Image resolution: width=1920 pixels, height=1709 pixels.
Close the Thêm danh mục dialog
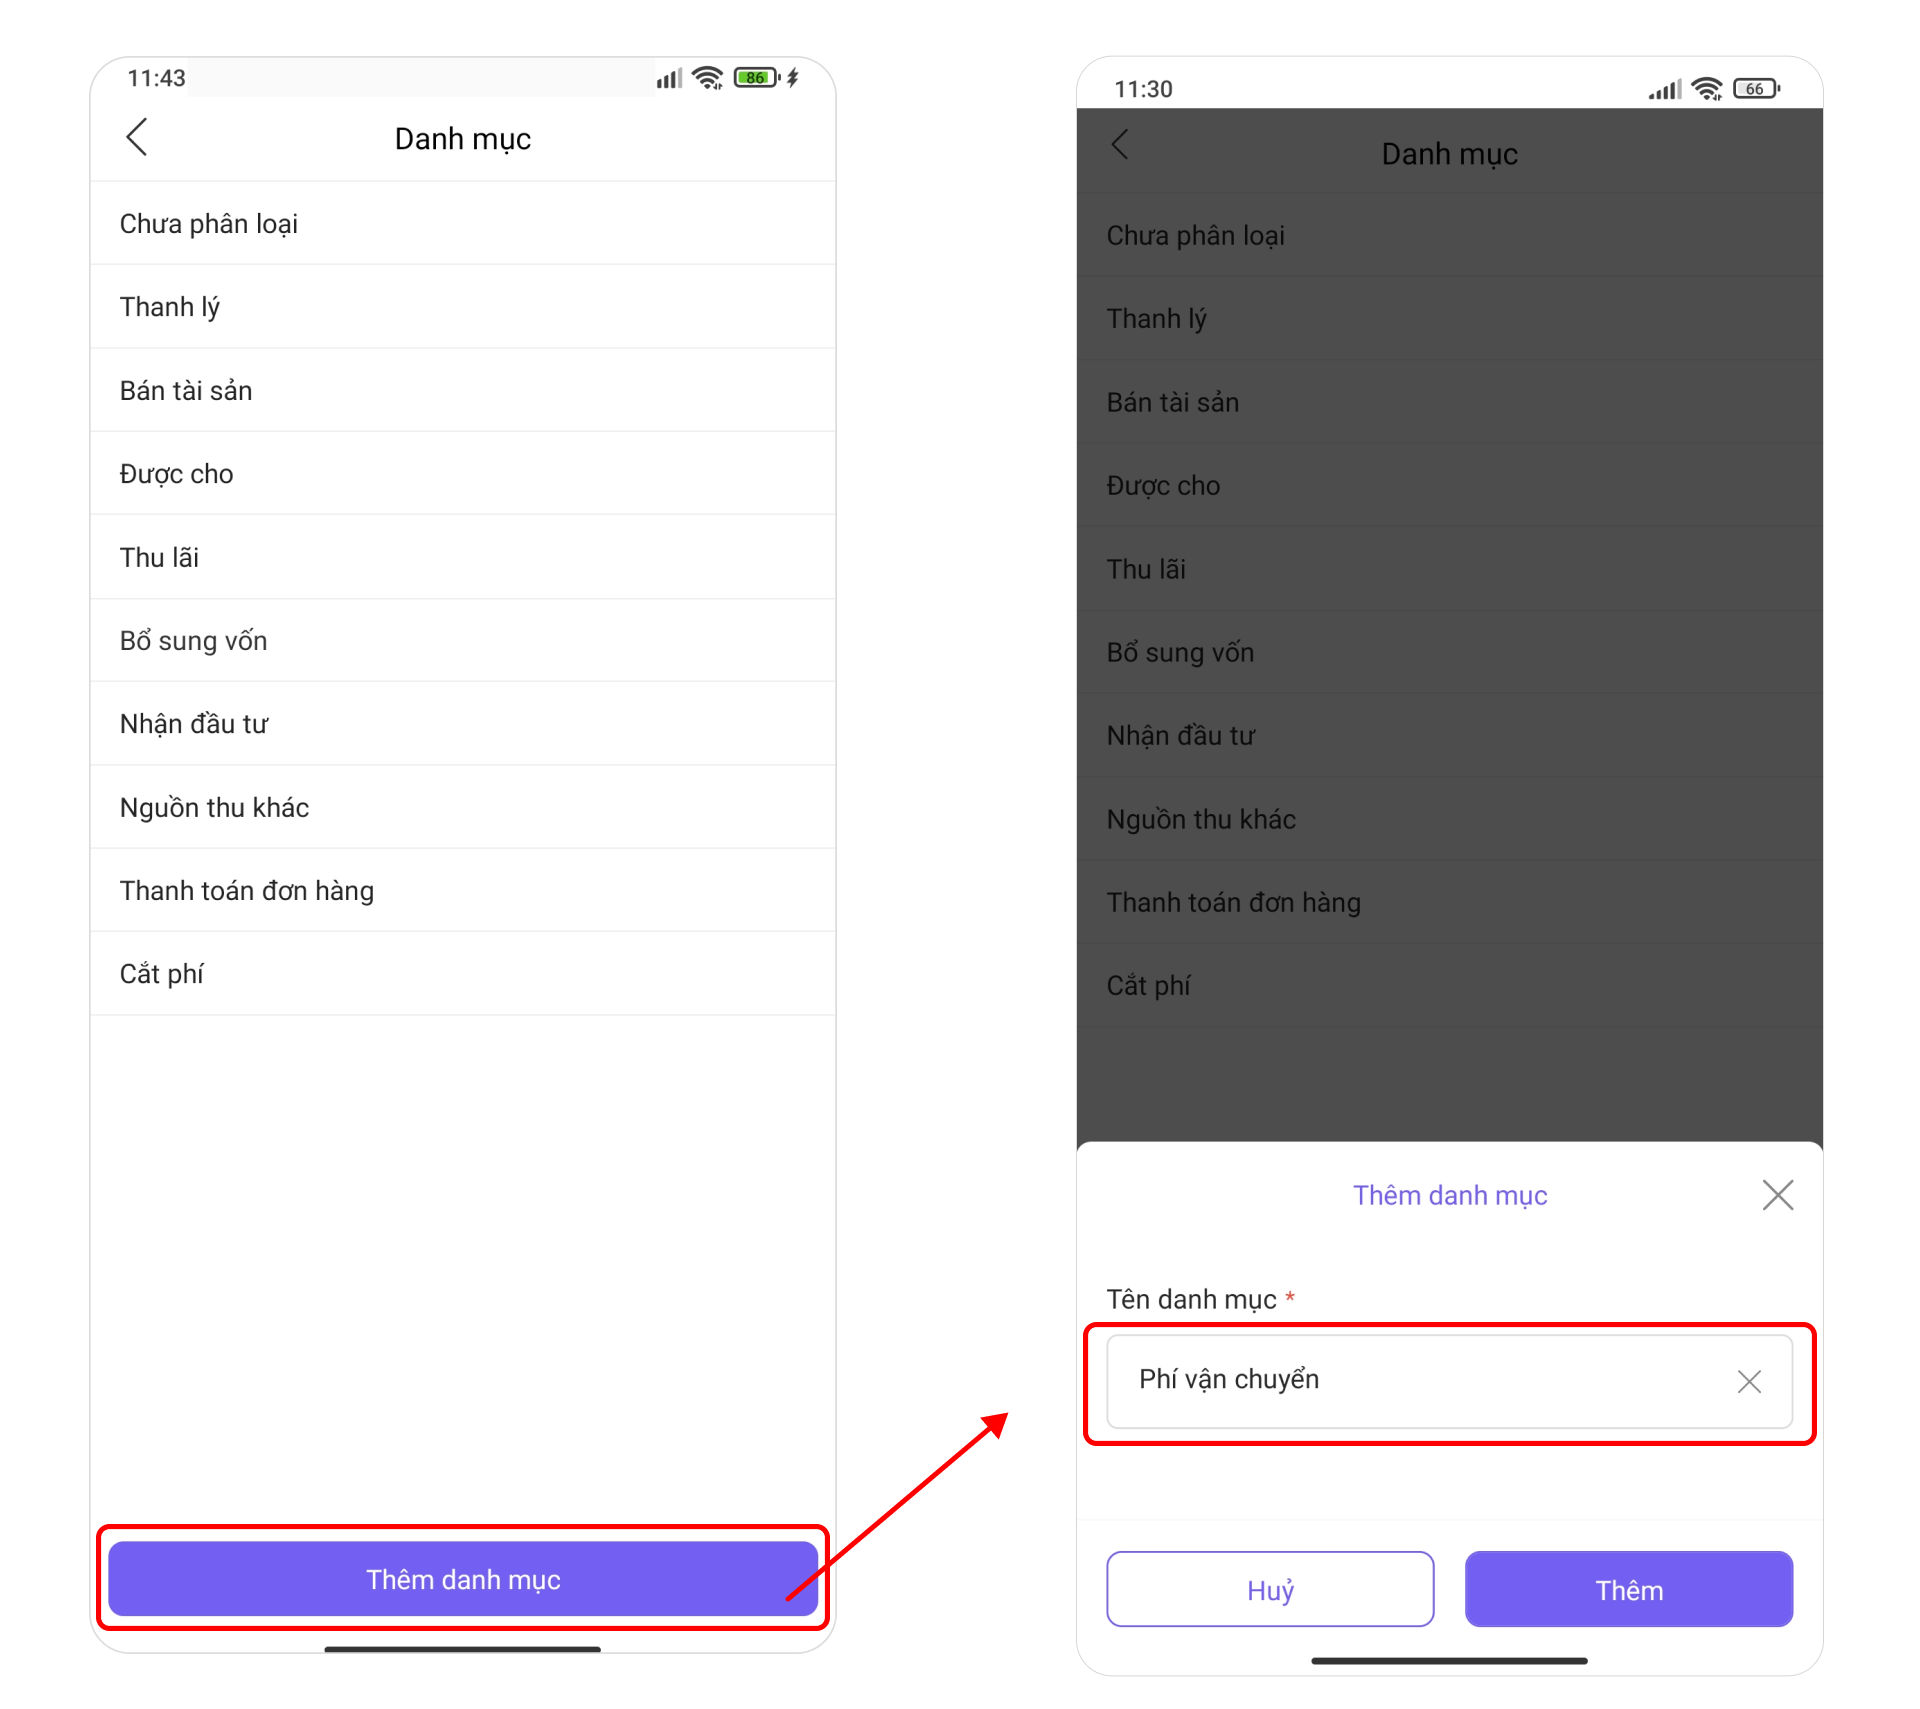[x=1777, y=1194]
